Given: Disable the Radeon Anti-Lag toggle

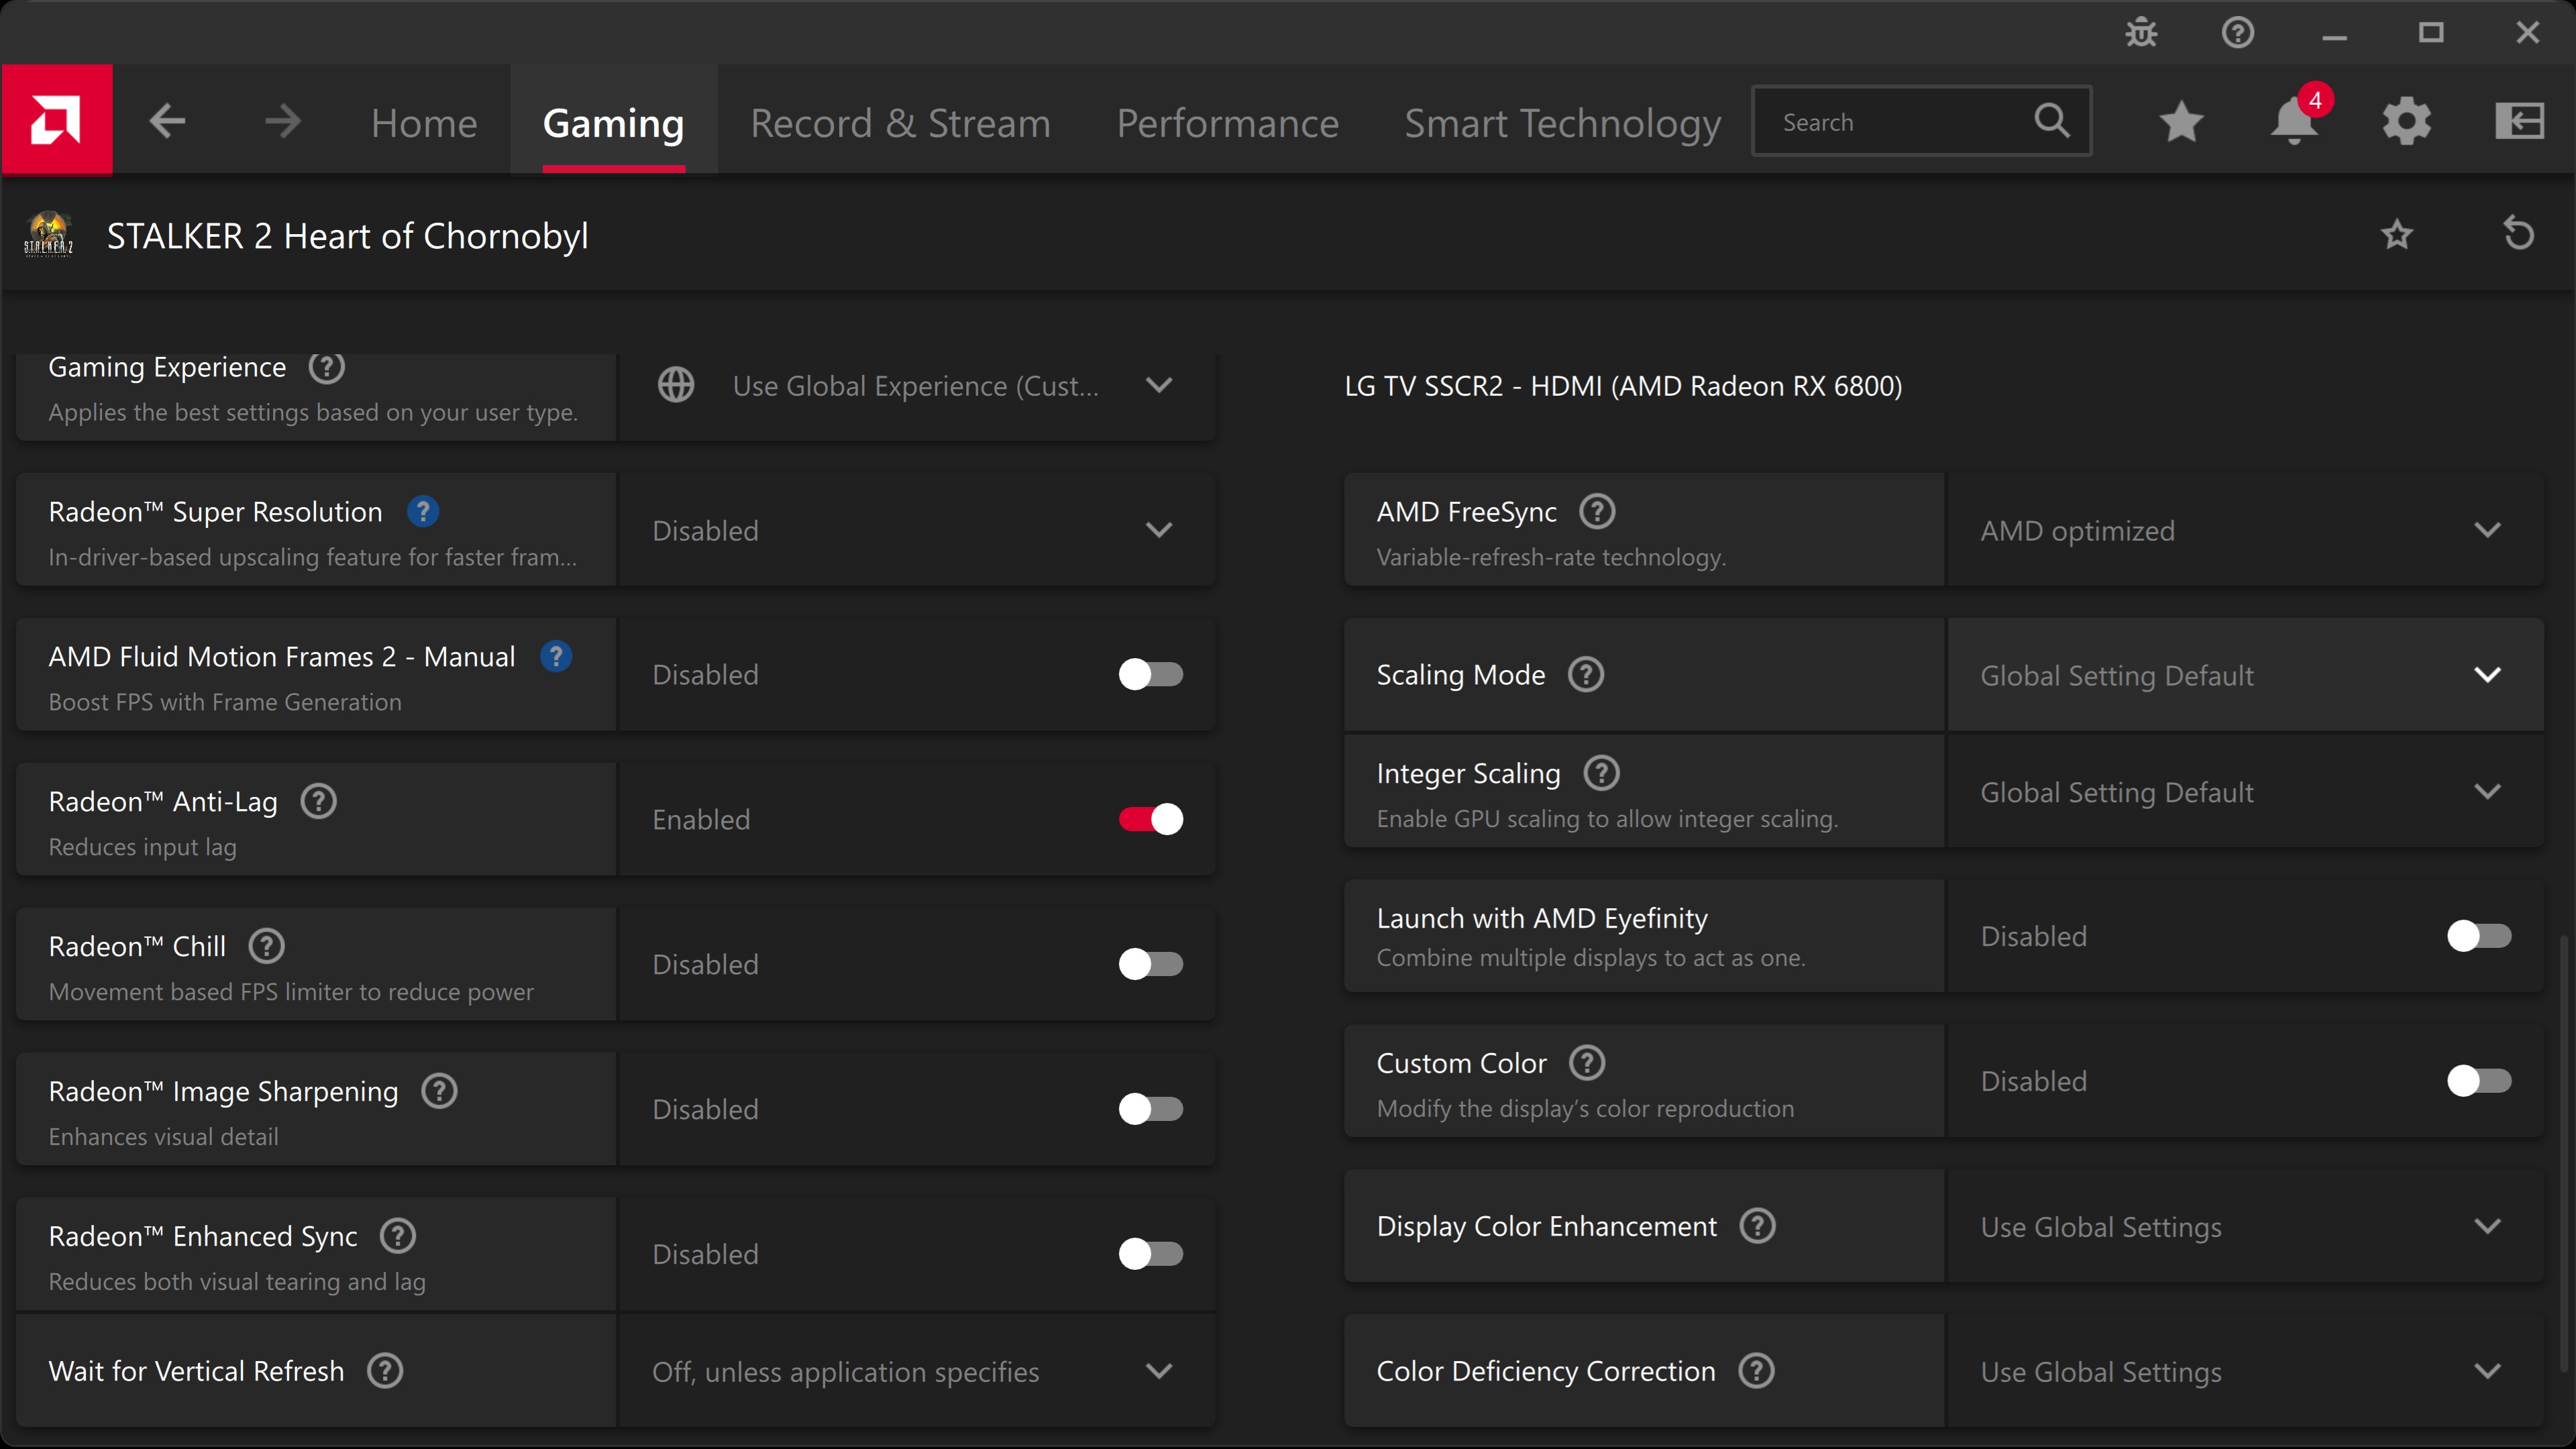Looking at the screenshot, I should (1151, 820).
